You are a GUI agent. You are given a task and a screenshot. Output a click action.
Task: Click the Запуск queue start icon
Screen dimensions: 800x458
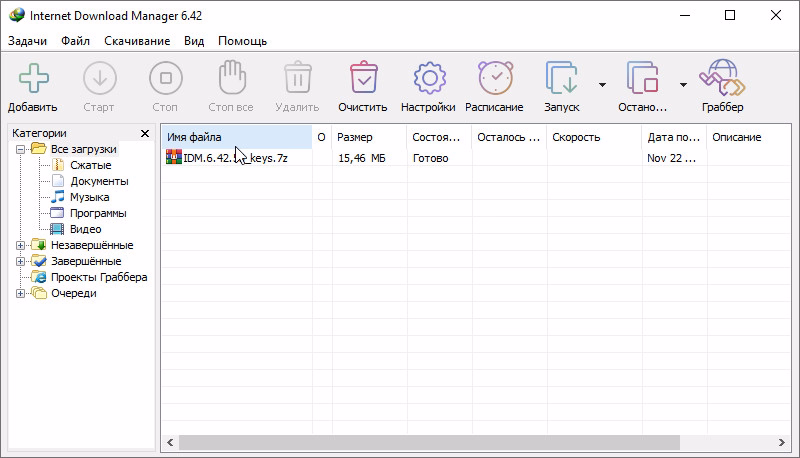(x=561, y=78)
